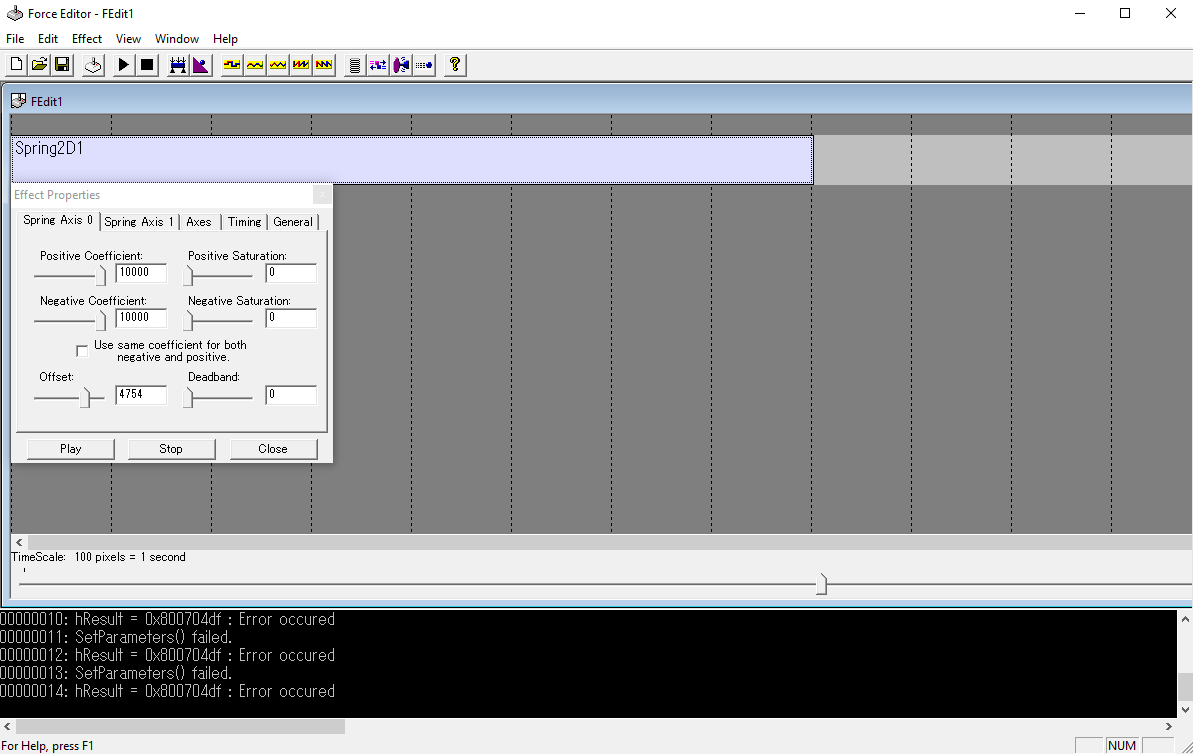Click the Negative Coefficient value field
1193x754 pixels.
pyautogui.click(x=141, y=317)
